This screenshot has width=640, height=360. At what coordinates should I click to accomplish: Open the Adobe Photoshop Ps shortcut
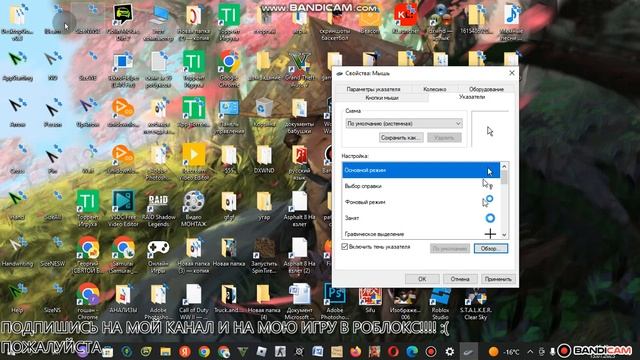coord(335,302)
